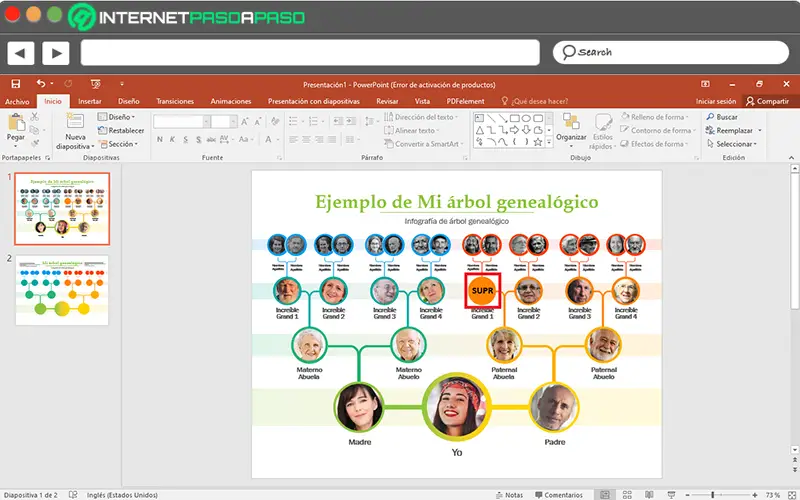Toggle the Notas pane in status bar
The width and height of the screenshot is (800, 500).
[509, 495]
